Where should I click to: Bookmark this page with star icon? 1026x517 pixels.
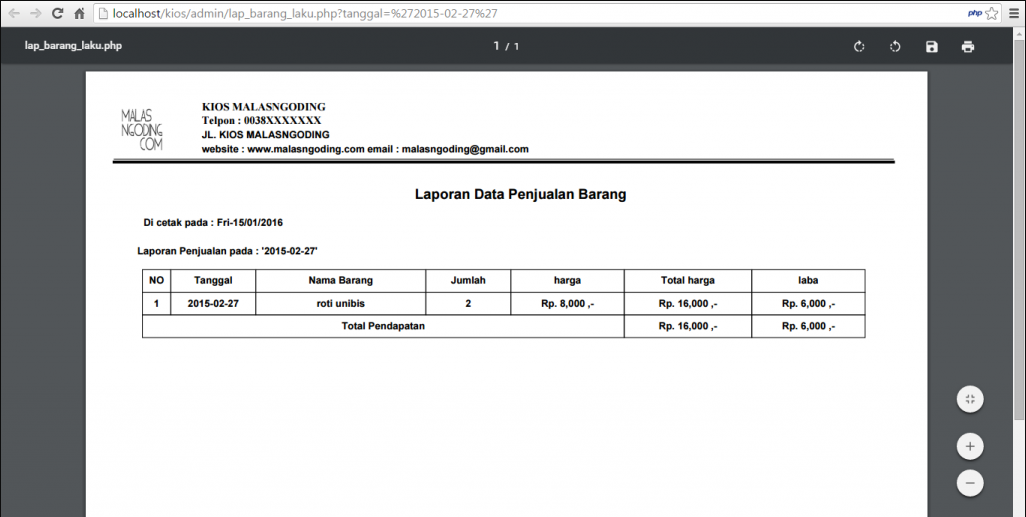992,13
